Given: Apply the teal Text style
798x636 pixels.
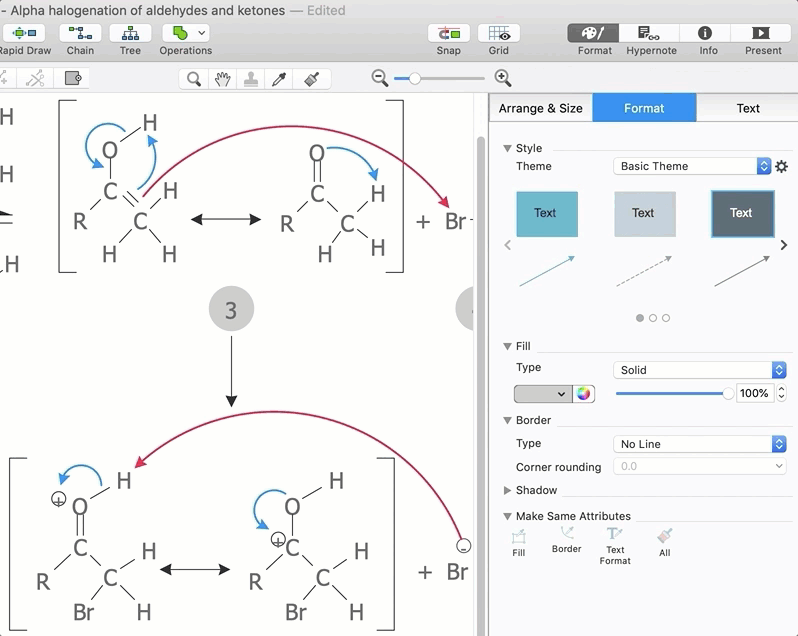Looking at the screenshot, I should click(547, 214).
